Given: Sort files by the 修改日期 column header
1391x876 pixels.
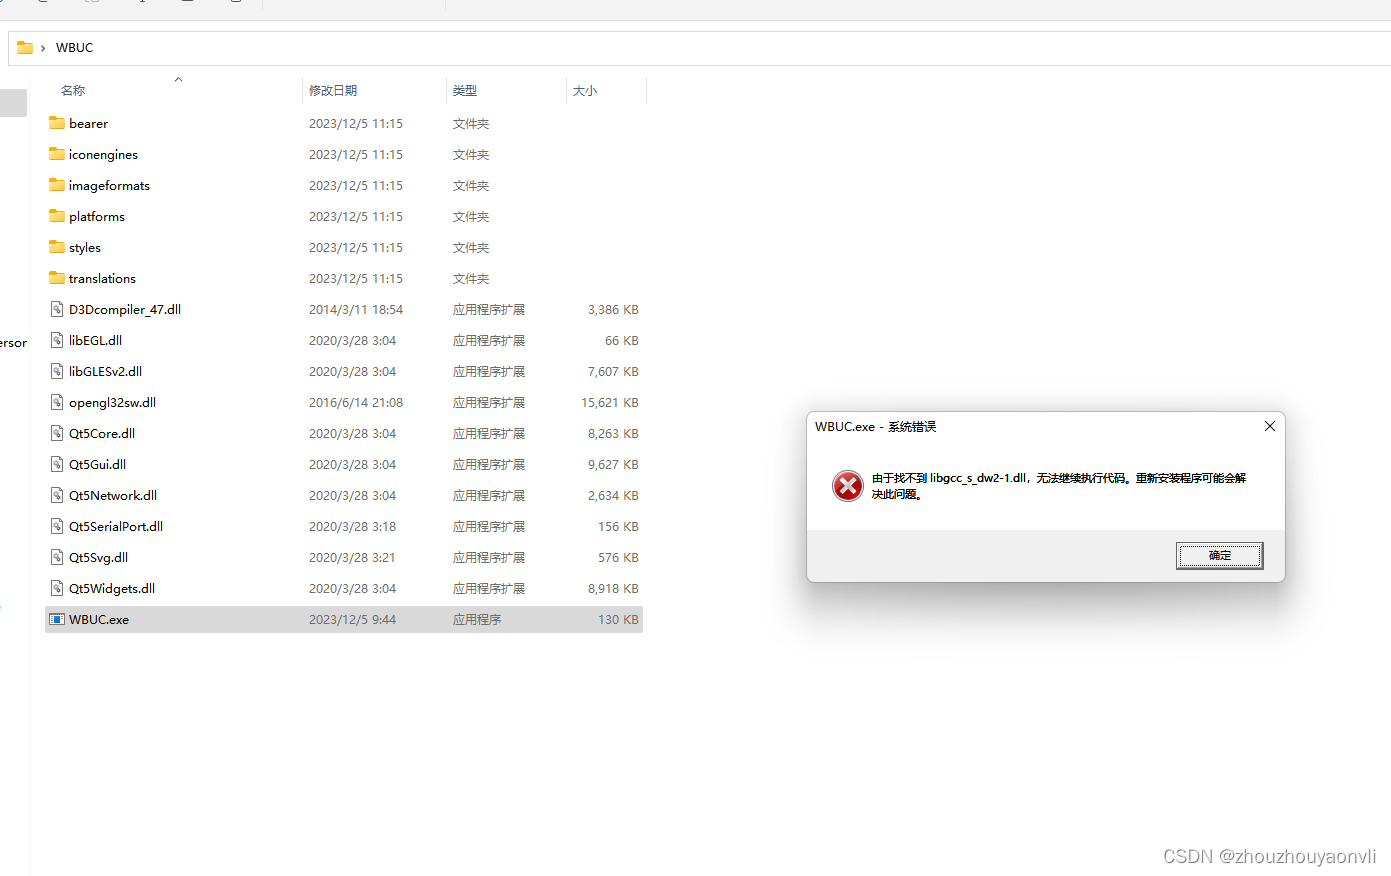Looking at the screenshot, I should pyautogui.click(x=333, y=89).
